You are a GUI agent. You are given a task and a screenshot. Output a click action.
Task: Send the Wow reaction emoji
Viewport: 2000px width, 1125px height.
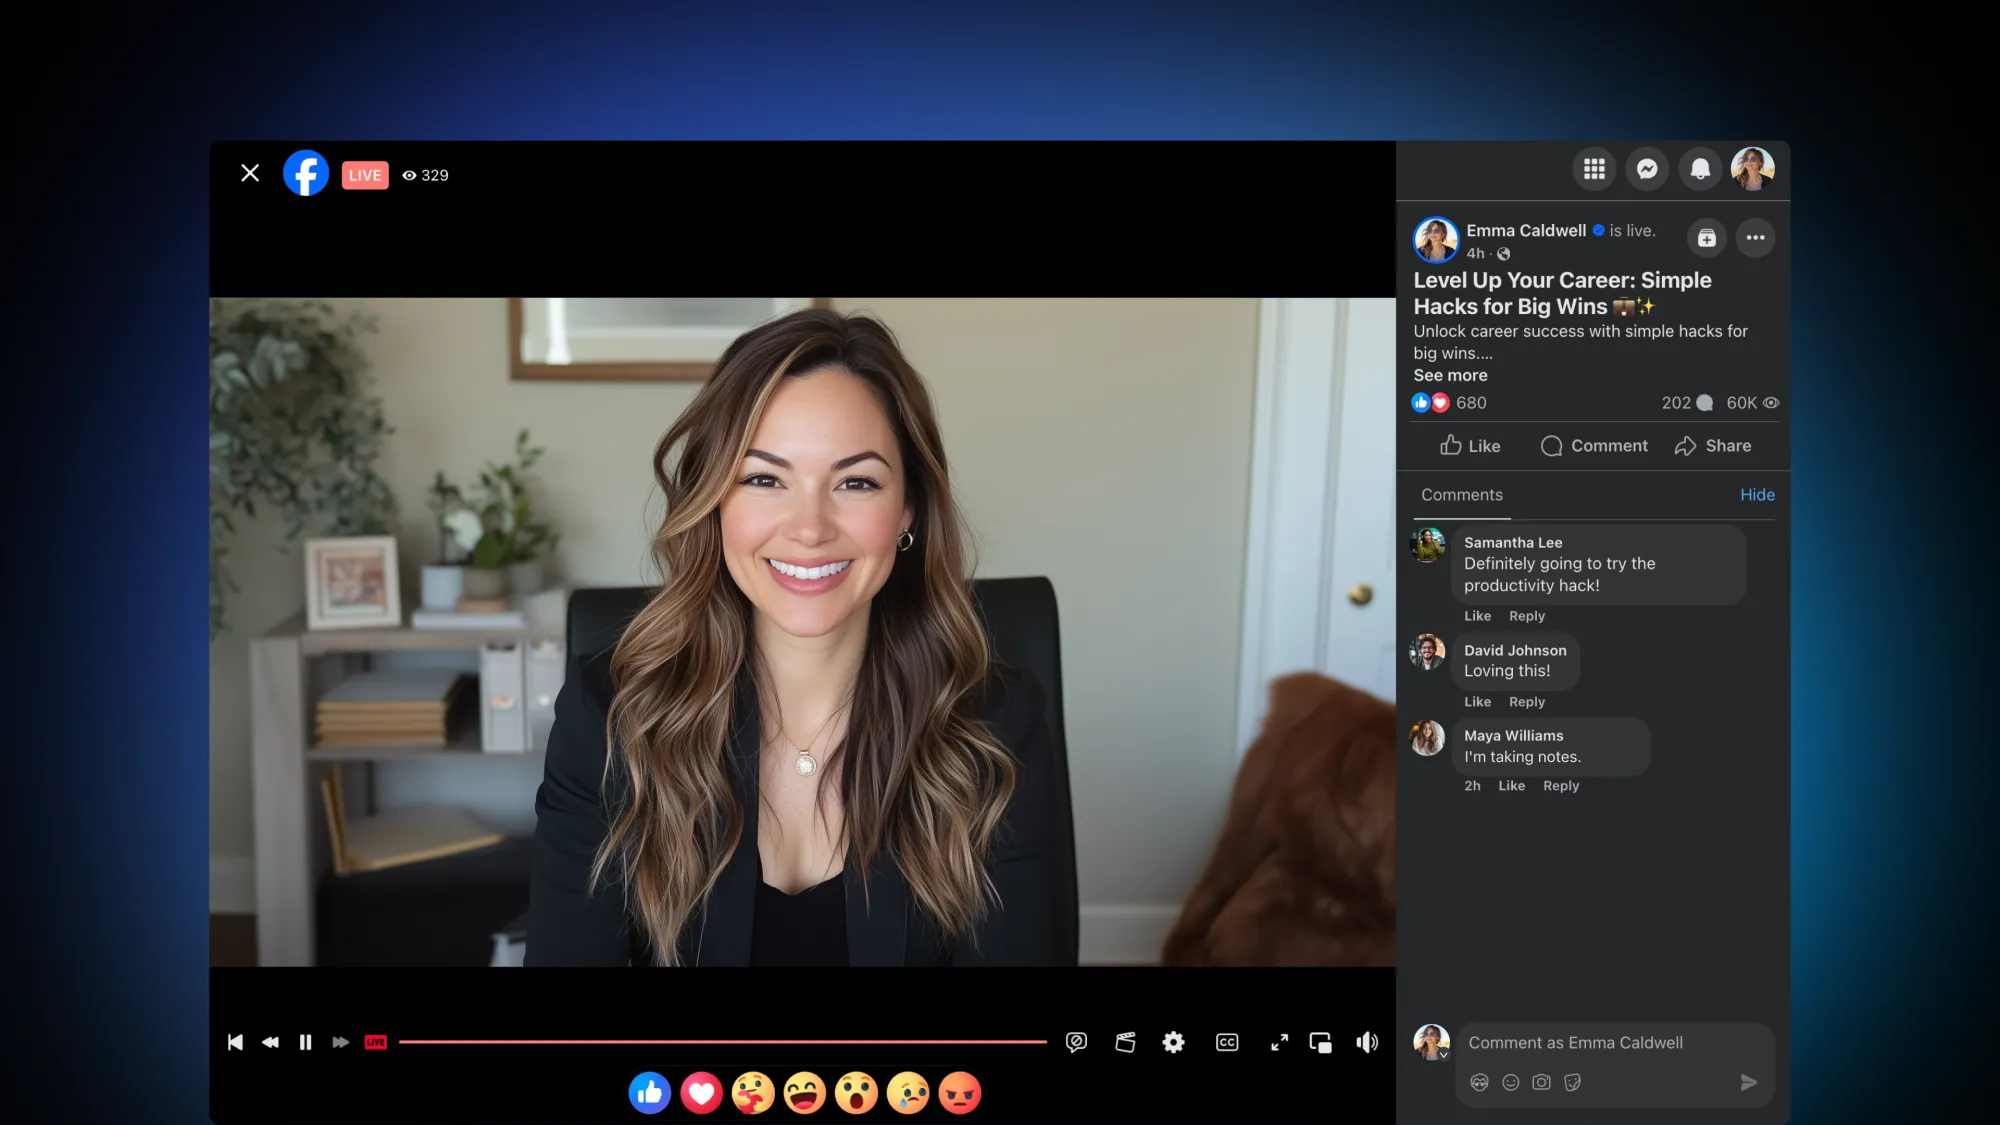[856, 1093]
